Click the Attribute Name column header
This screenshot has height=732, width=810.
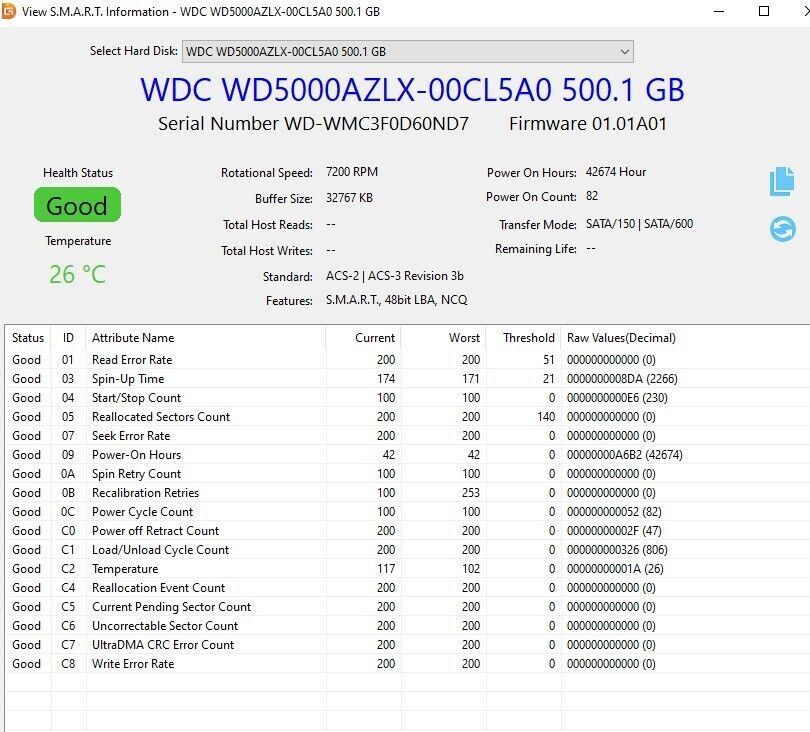[206, 338]
